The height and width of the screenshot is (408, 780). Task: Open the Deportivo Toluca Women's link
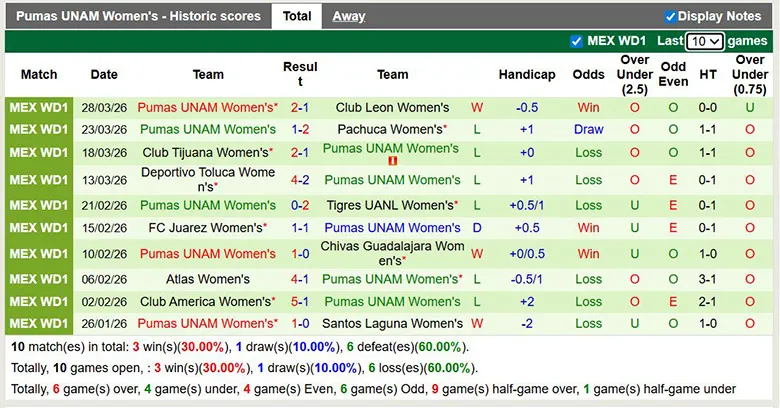(x=208, y=180)
